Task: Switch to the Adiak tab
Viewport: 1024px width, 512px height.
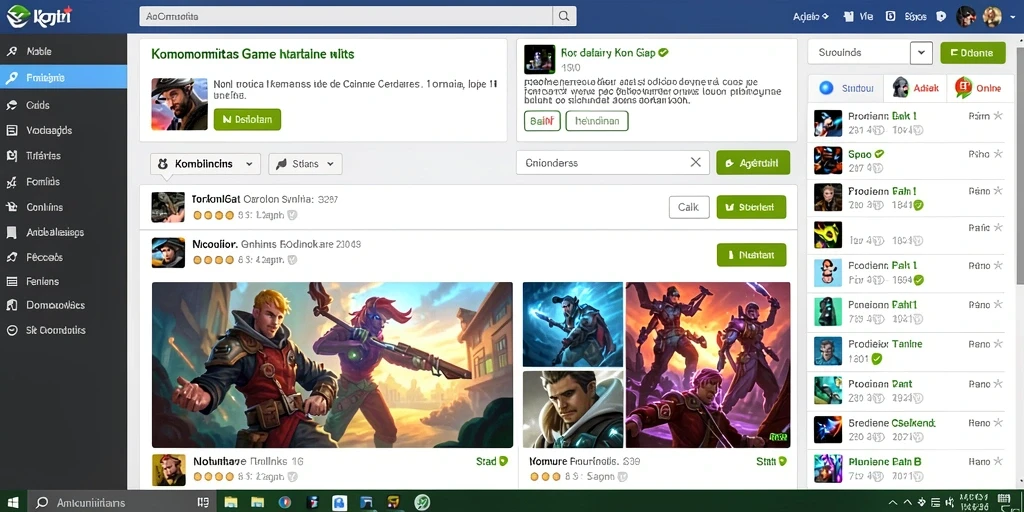Action: (915, 88)
